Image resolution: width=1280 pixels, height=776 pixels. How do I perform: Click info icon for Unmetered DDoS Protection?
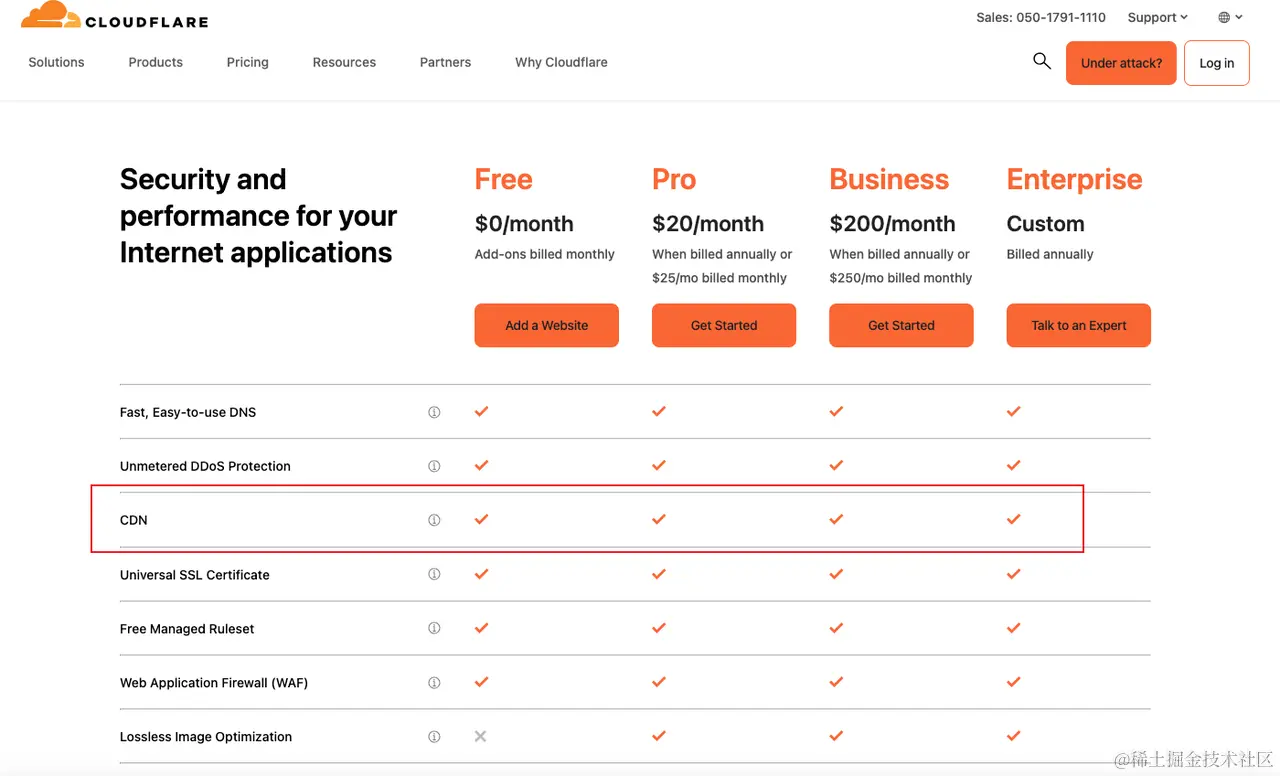(434, 466)
